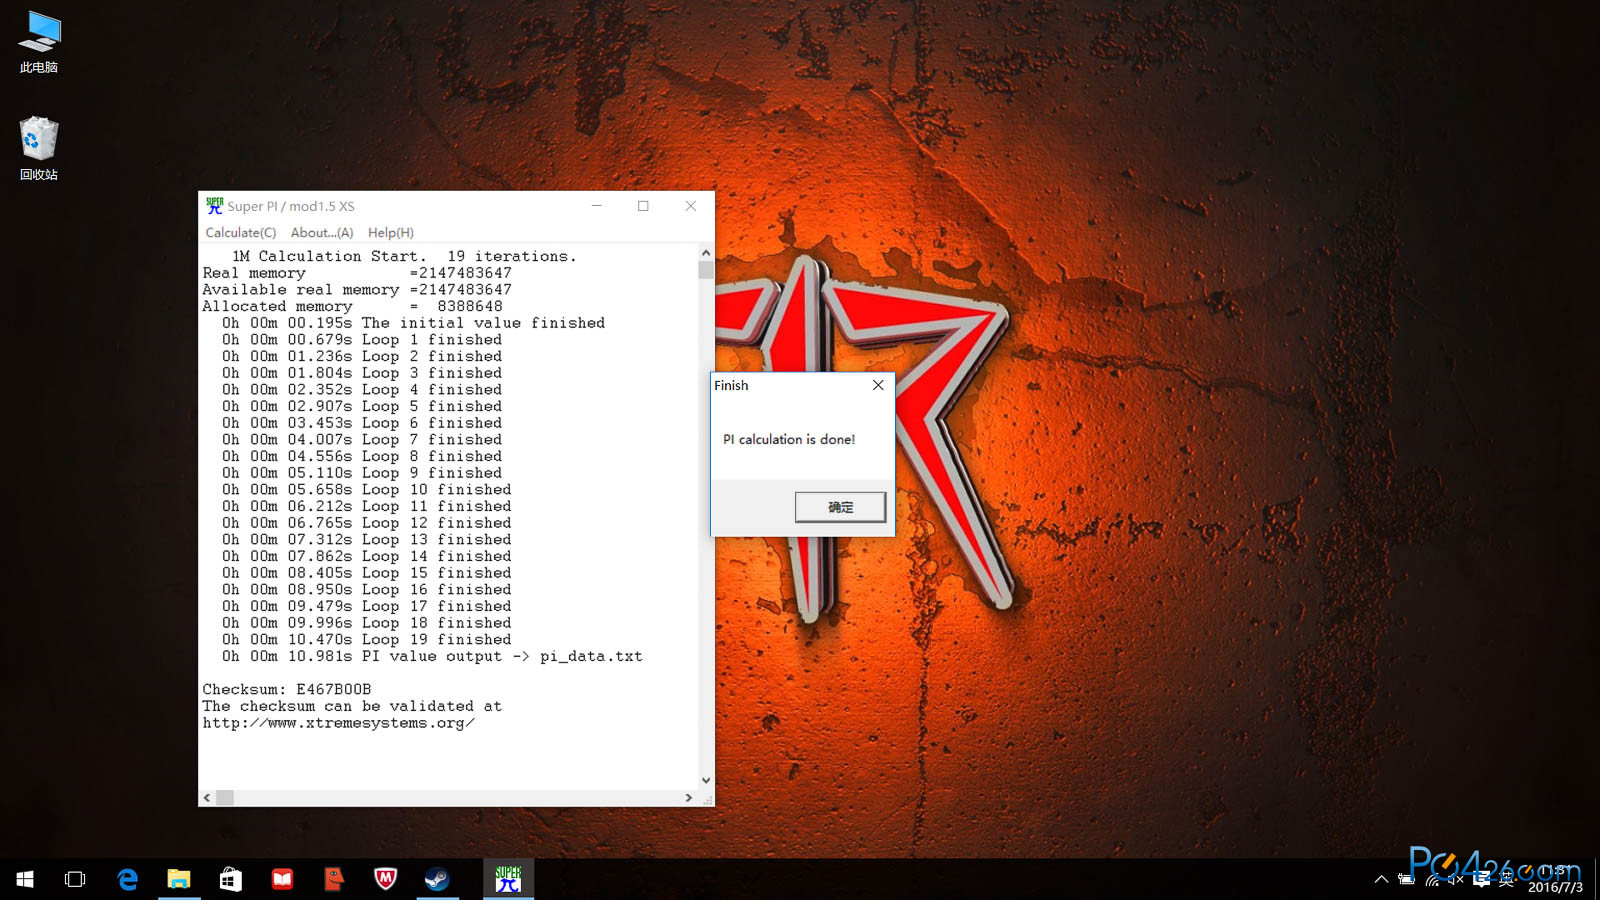The image size is (1600, 900).
Task: Click the 'Allocated memory = 8388648' line
Action: (352, 306)
